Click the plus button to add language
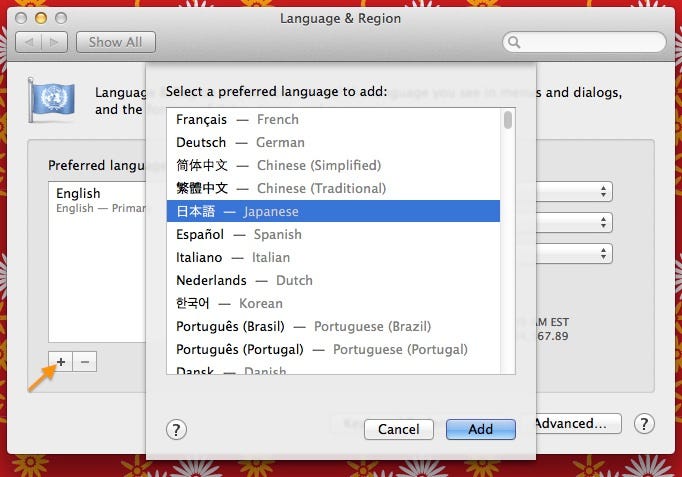This screenshot has width=682, height=477. pos(60,362)
